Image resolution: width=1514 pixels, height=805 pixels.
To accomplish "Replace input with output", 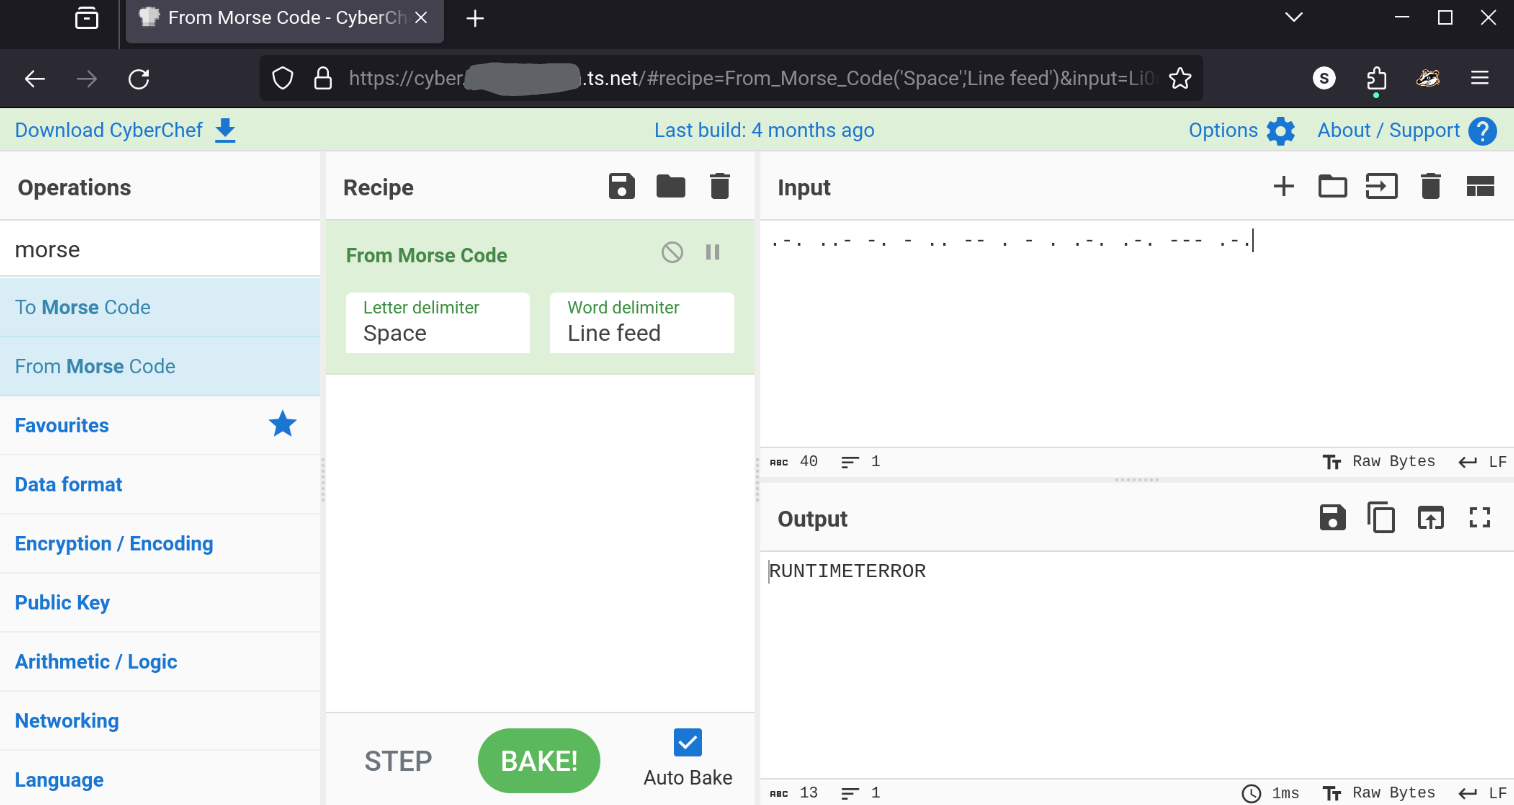I will pyautogui.click(x=1431, y=517).
